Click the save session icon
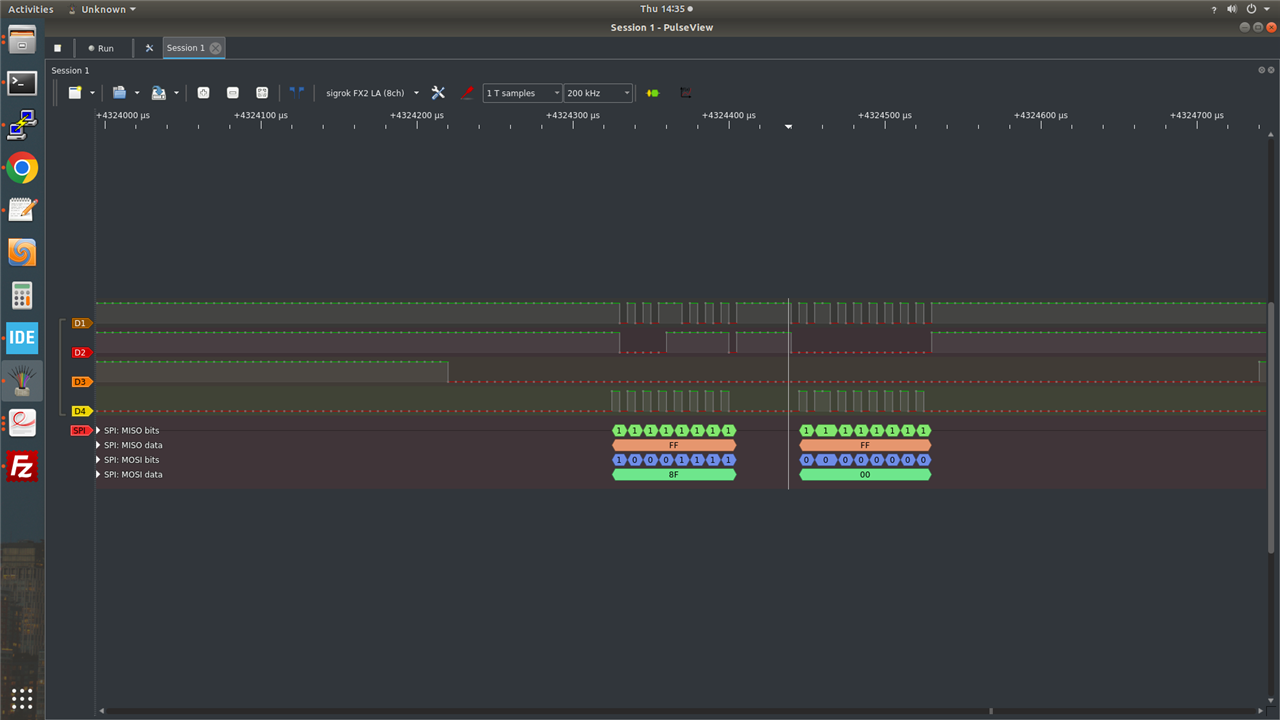 coord(158,93)
